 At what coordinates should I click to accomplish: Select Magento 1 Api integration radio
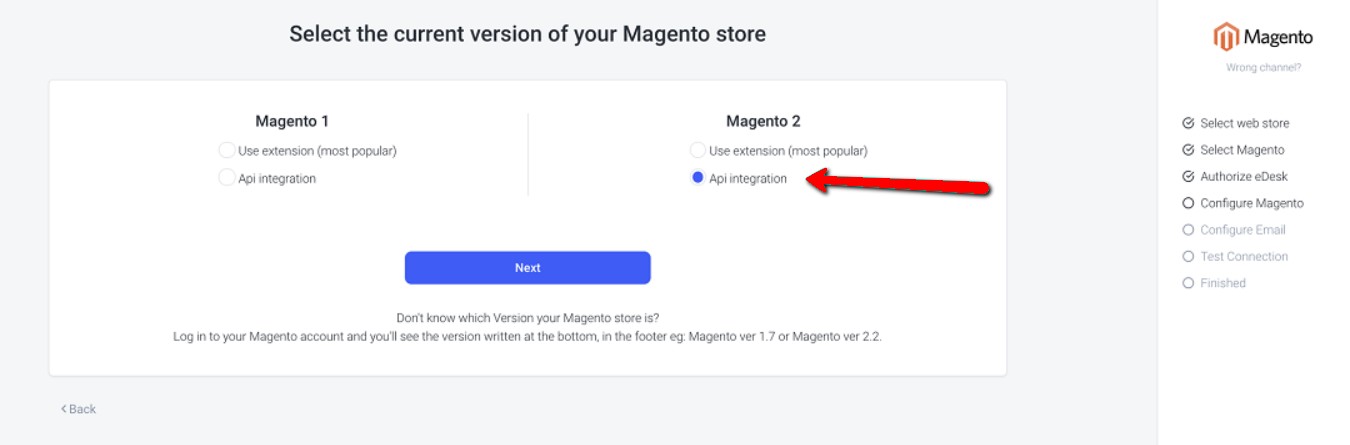pyautogui.click(x=226, y=178)
